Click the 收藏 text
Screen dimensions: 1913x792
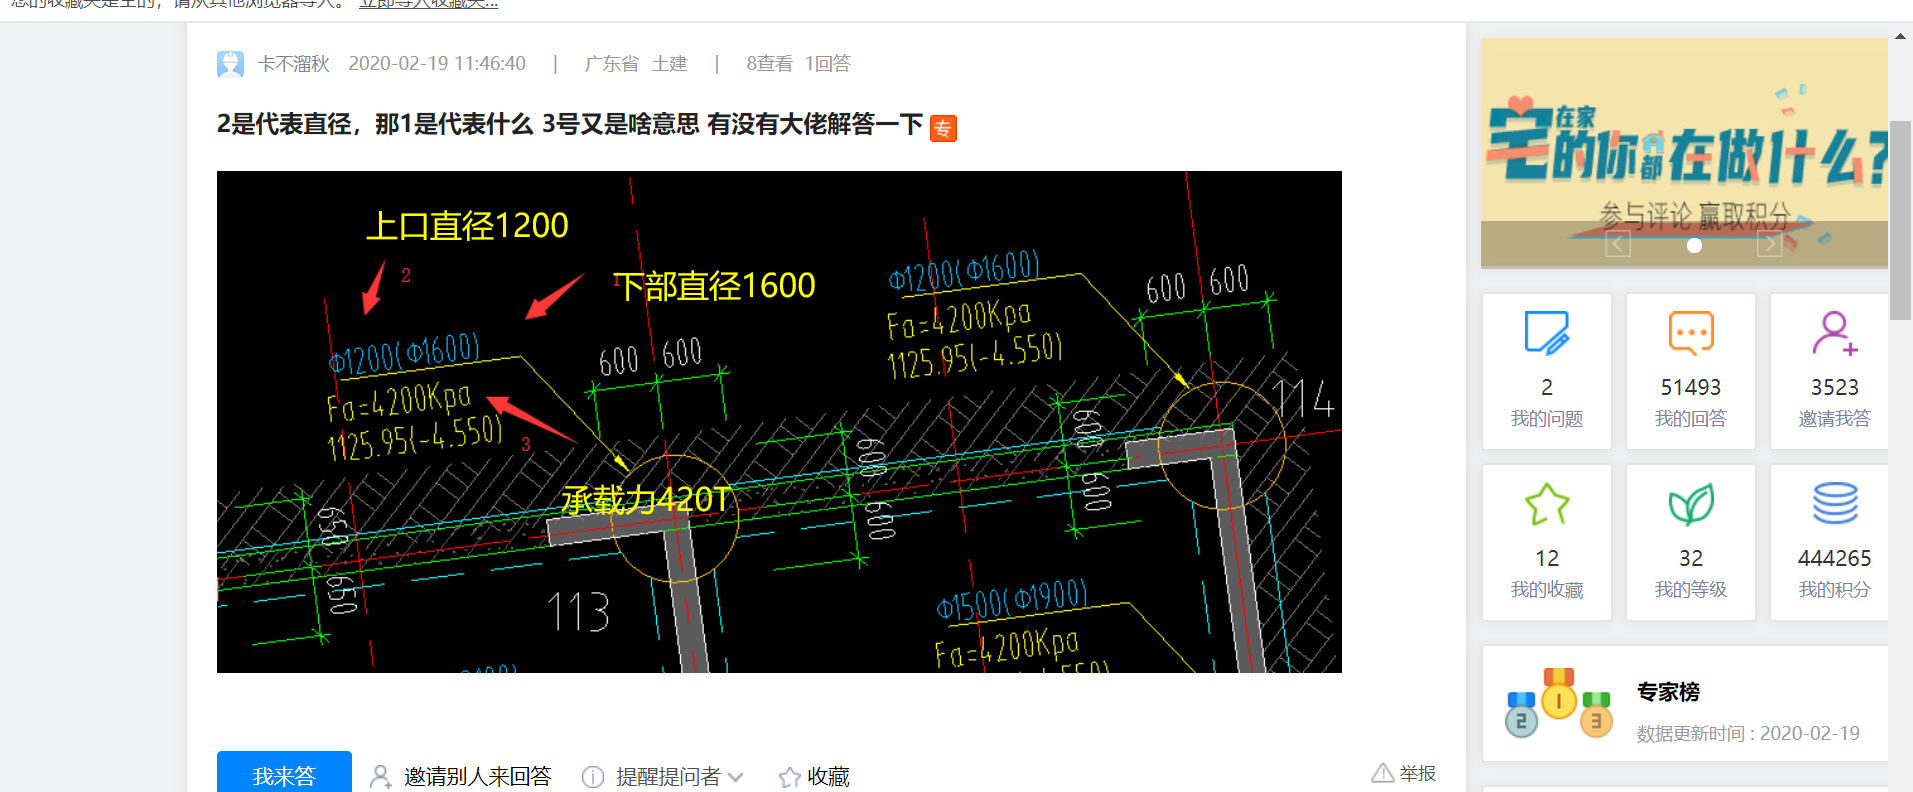(828, 776)
